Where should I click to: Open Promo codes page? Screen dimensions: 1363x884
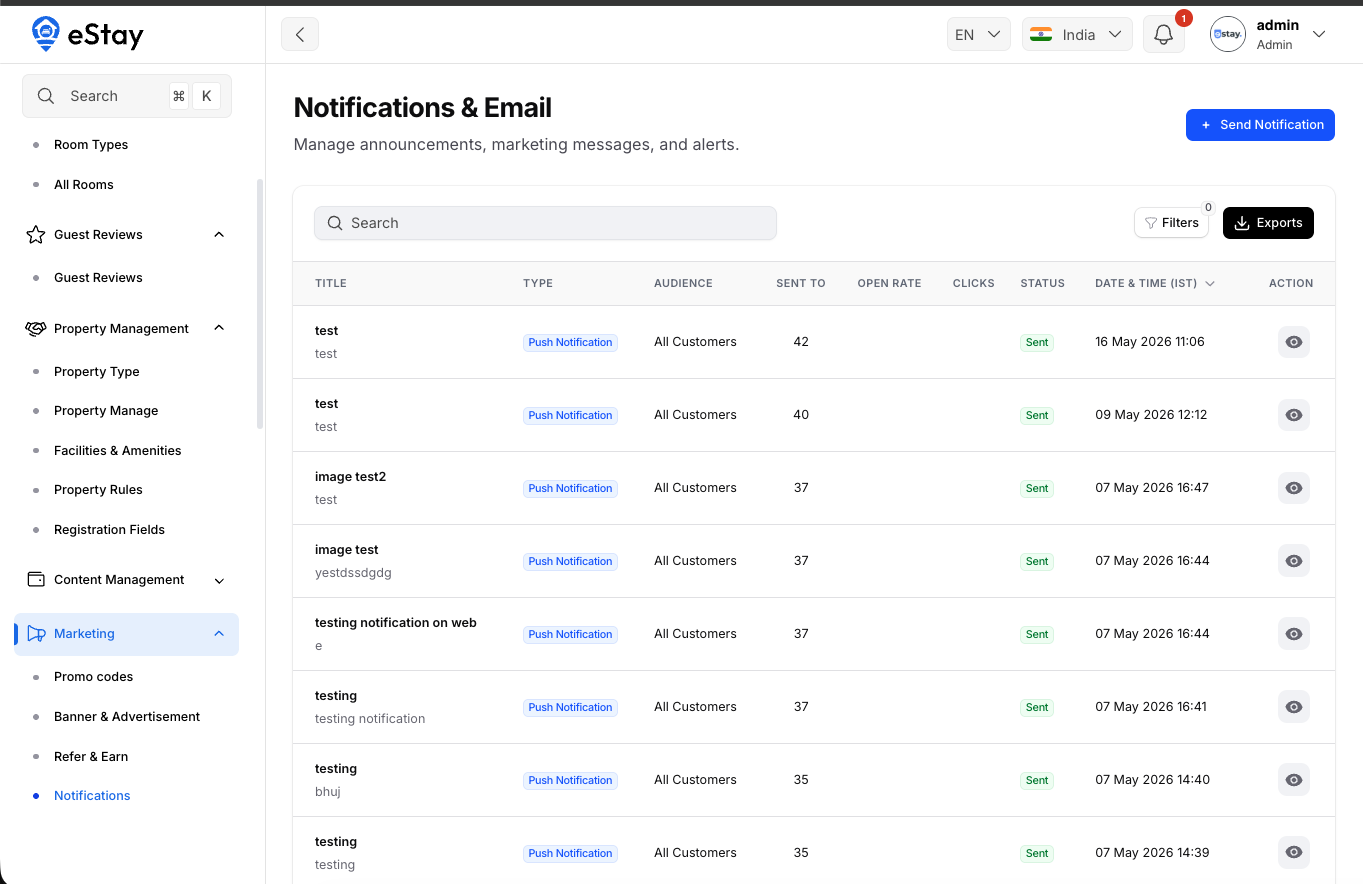tap(94, 677)
